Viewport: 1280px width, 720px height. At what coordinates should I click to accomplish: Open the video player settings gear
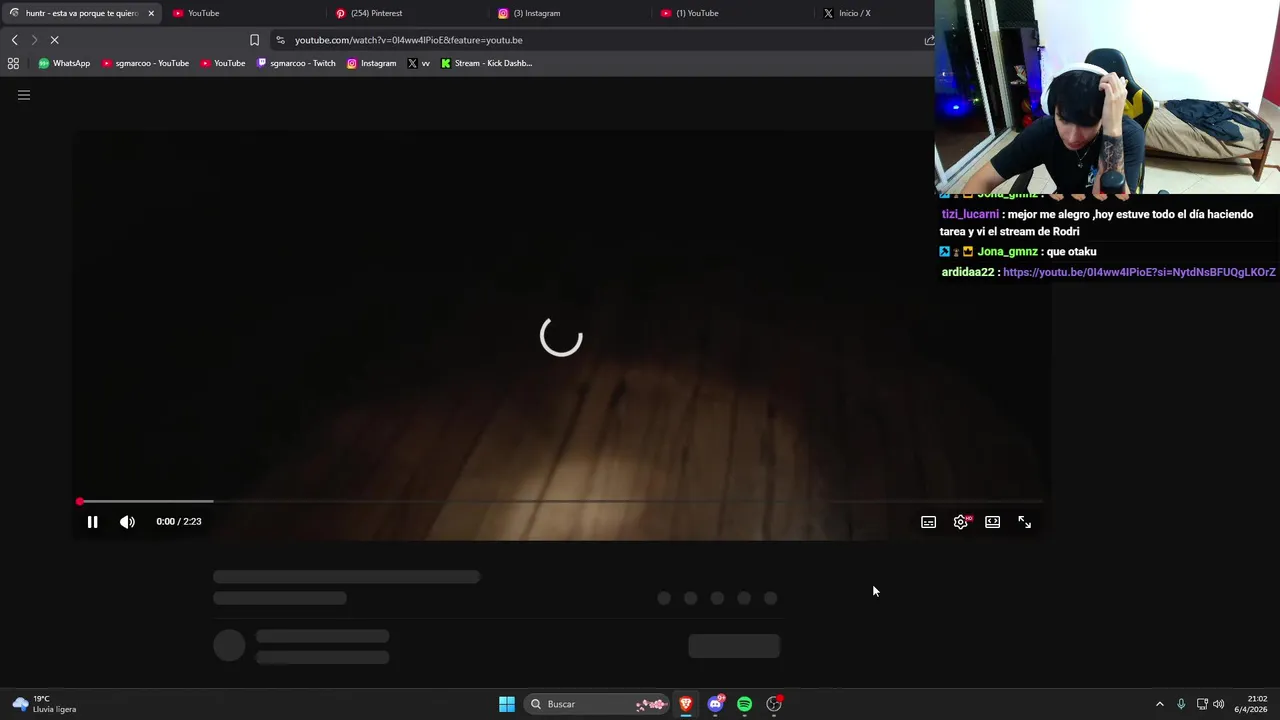961,522
